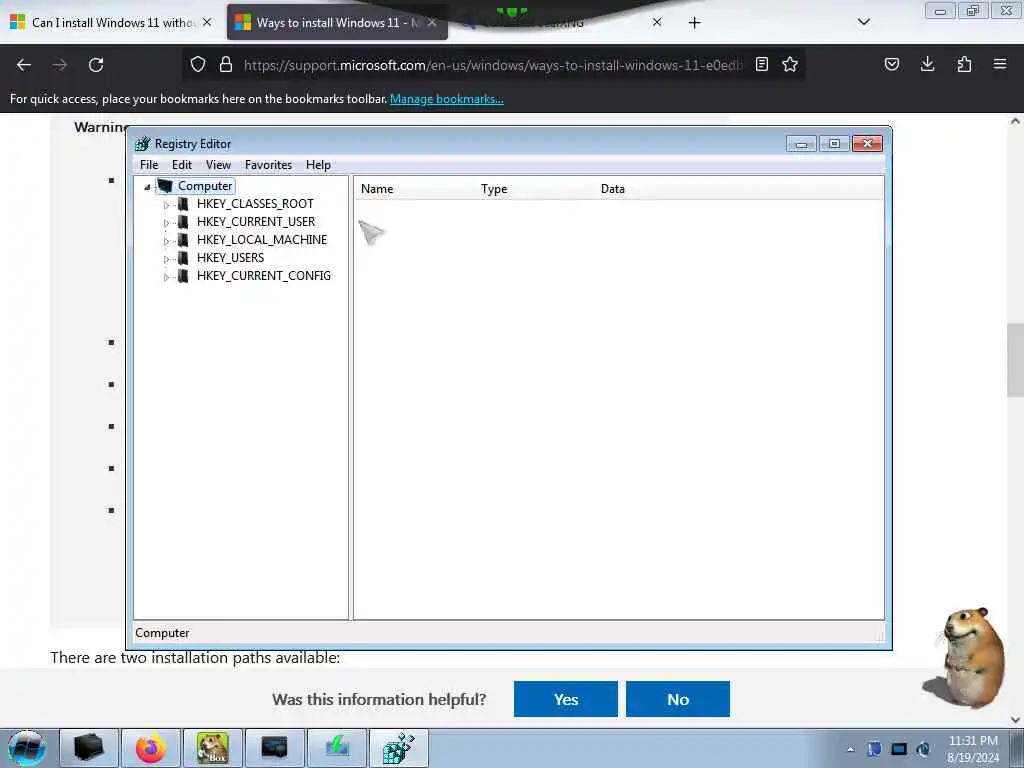The image size is (1024, 768).
Task: Collapse the Computer tree node
Action: coord(148,187)
